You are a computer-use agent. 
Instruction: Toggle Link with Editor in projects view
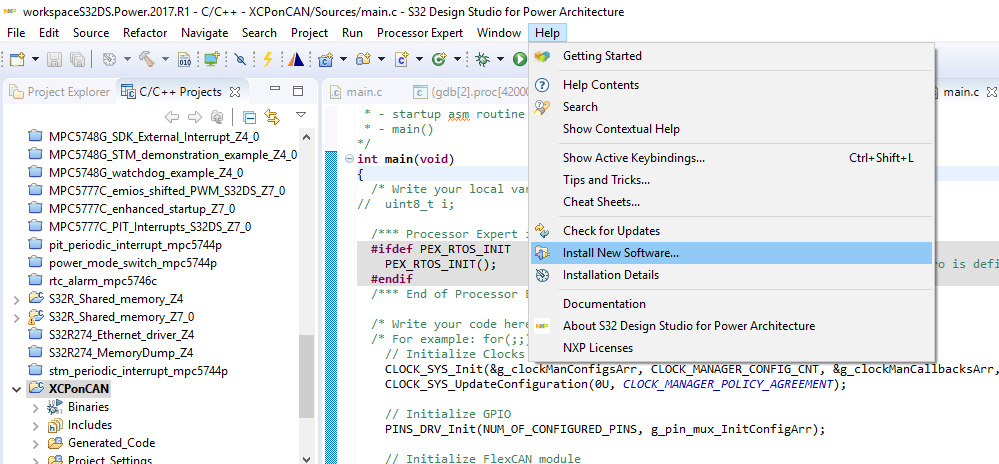point(273,117)
